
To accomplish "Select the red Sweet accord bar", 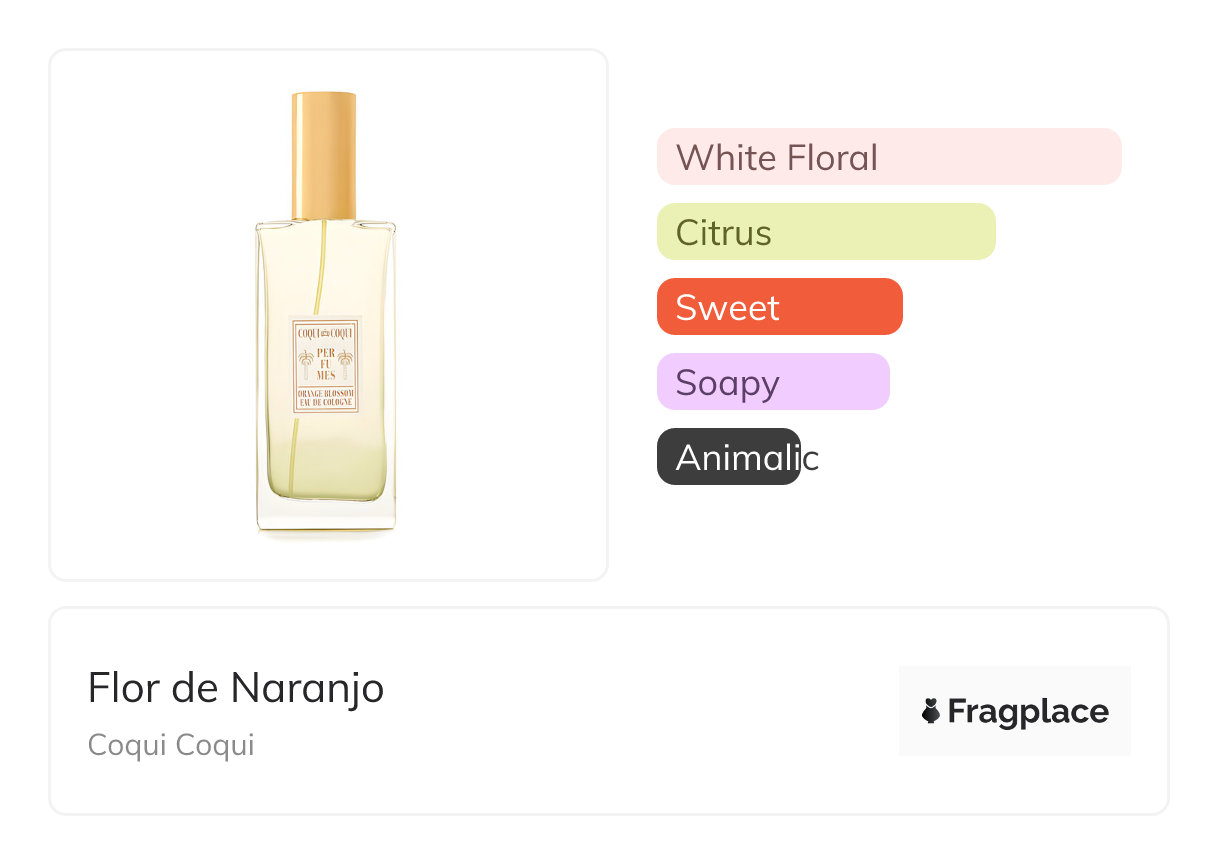I will pos(779,307).
